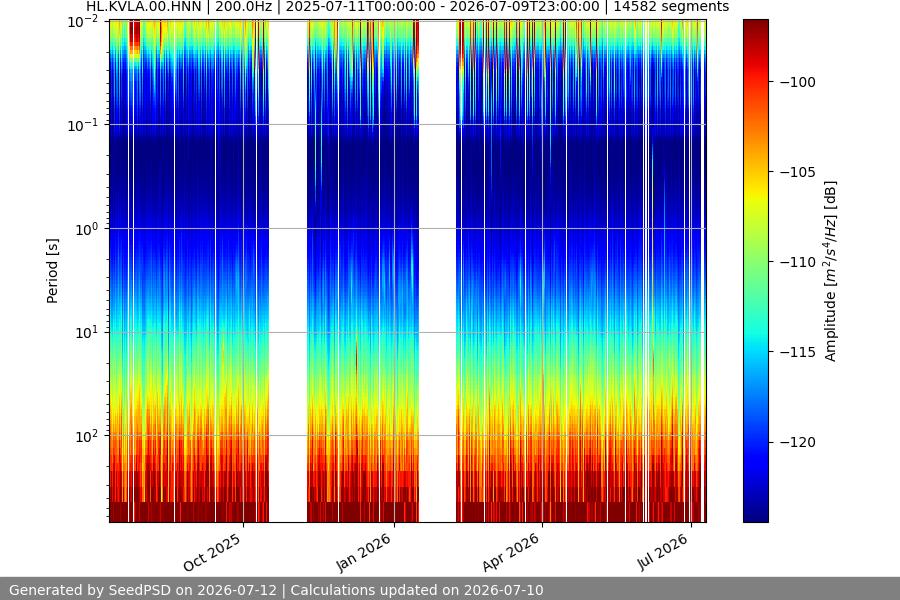Click the 'Apr 2026' x-axis label
The width and height of the screenshot is (900, 600).
[x=511, y=552]
